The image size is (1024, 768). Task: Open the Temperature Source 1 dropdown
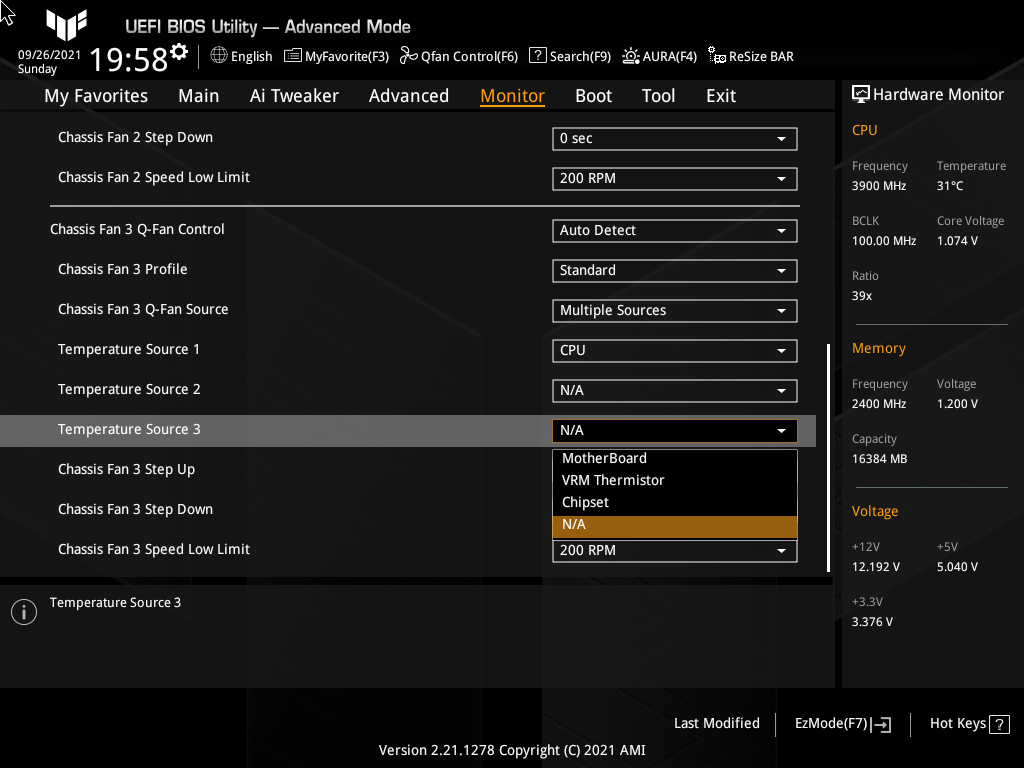(674, 350)
